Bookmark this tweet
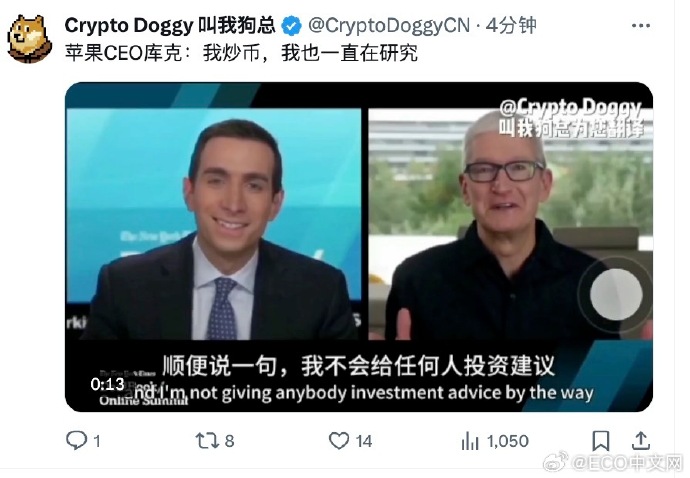 (x=601, y=441)
